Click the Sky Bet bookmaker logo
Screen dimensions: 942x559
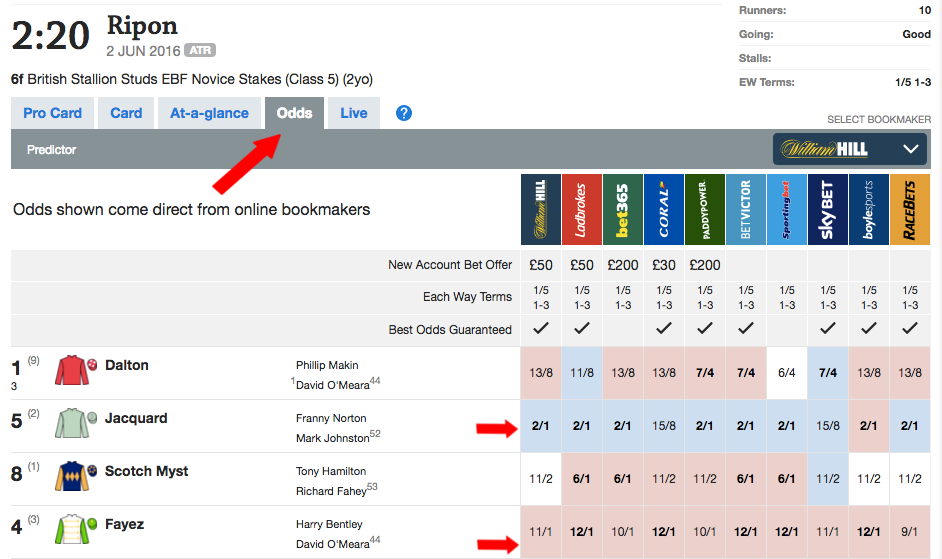pos(828,209)
